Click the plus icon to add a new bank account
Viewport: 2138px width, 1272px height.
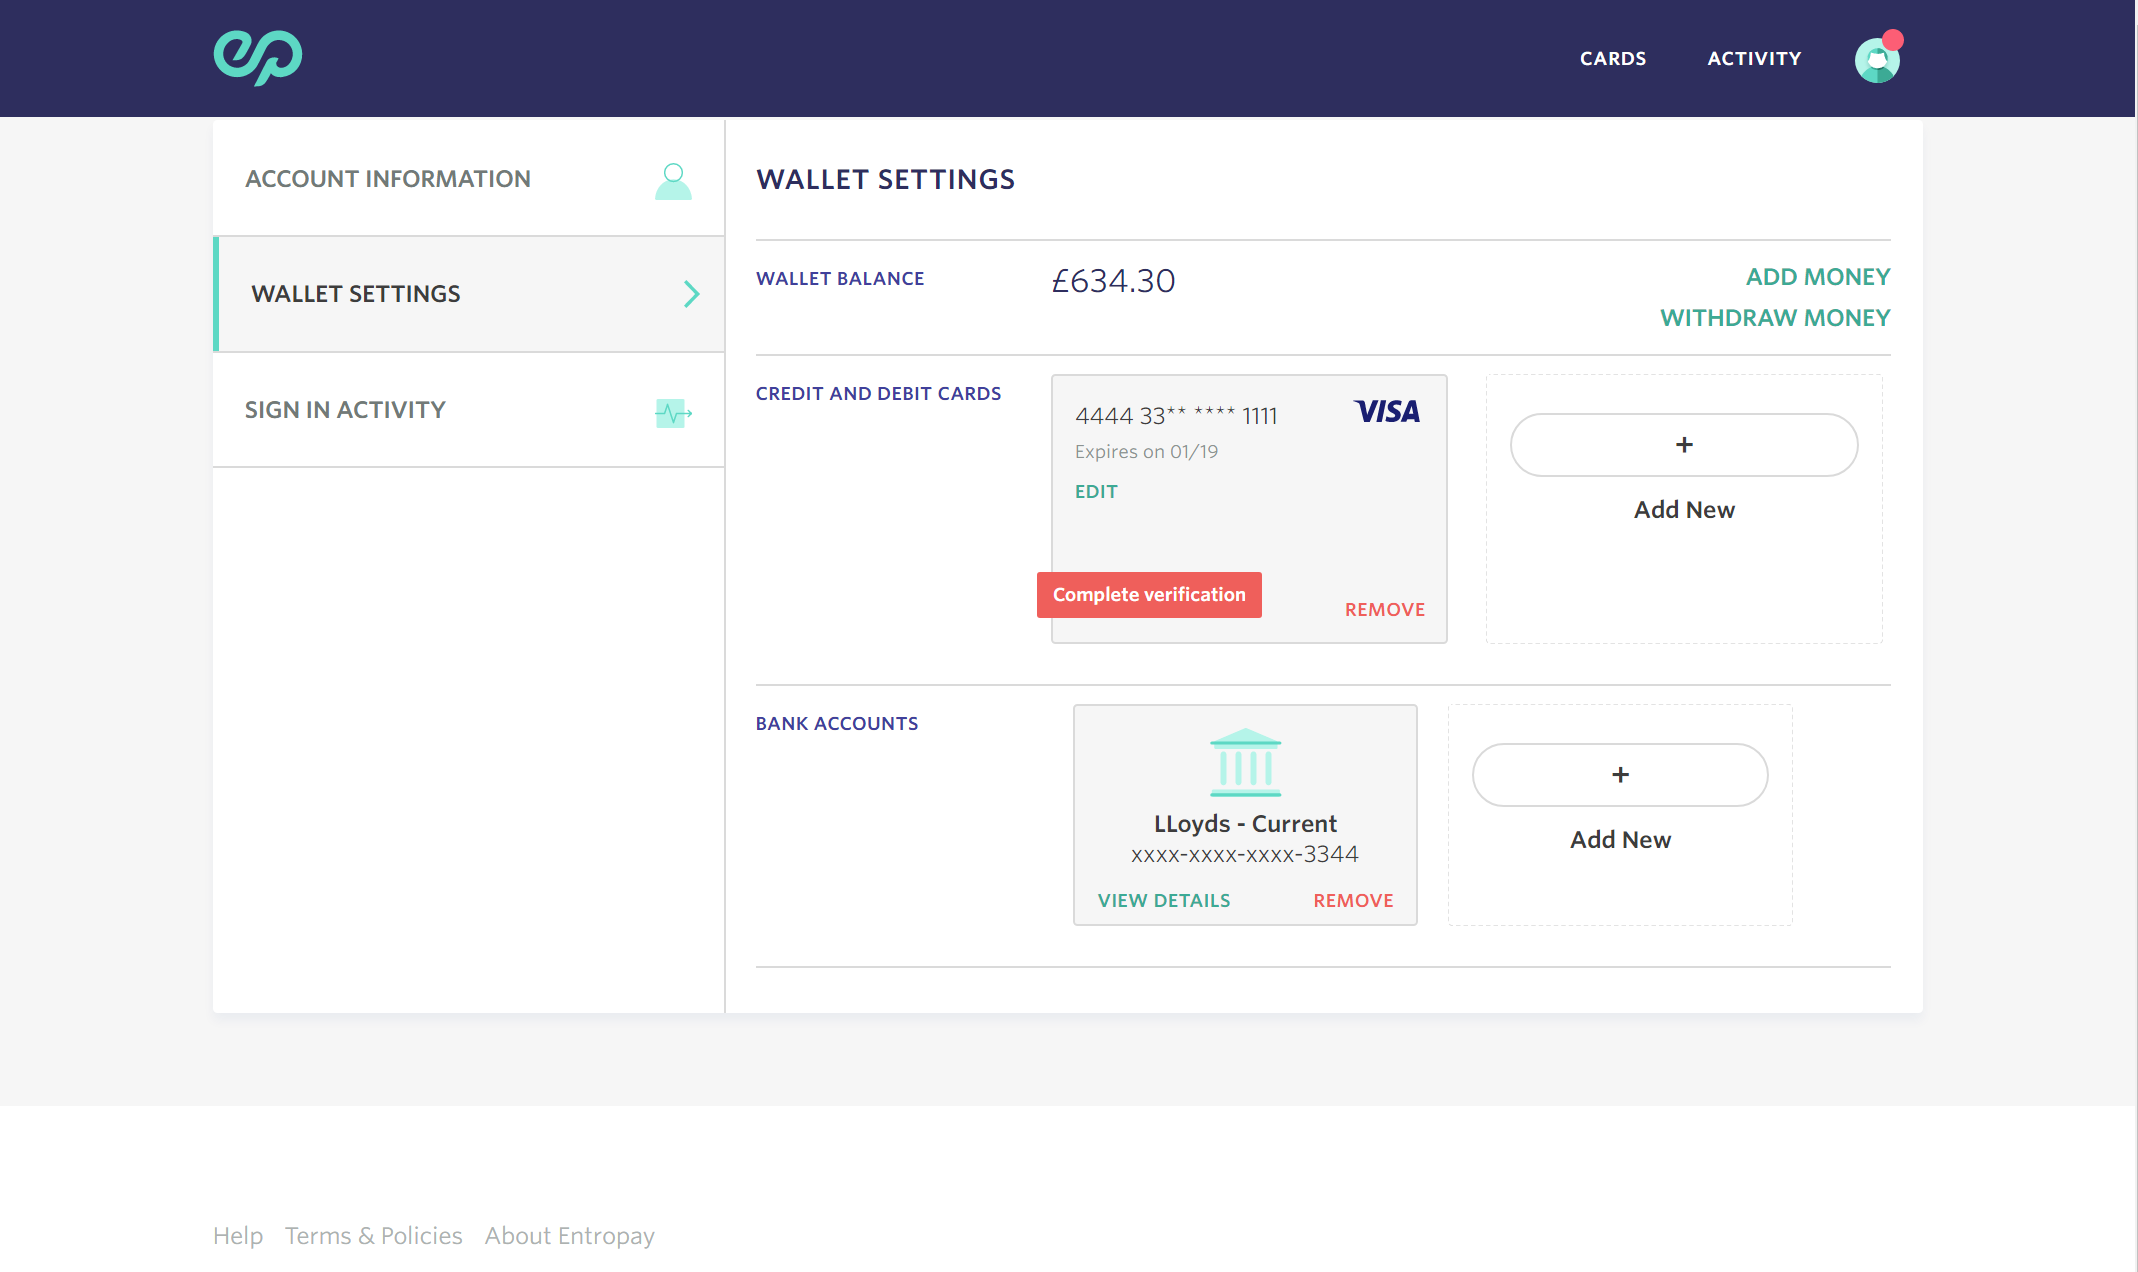1619,774
